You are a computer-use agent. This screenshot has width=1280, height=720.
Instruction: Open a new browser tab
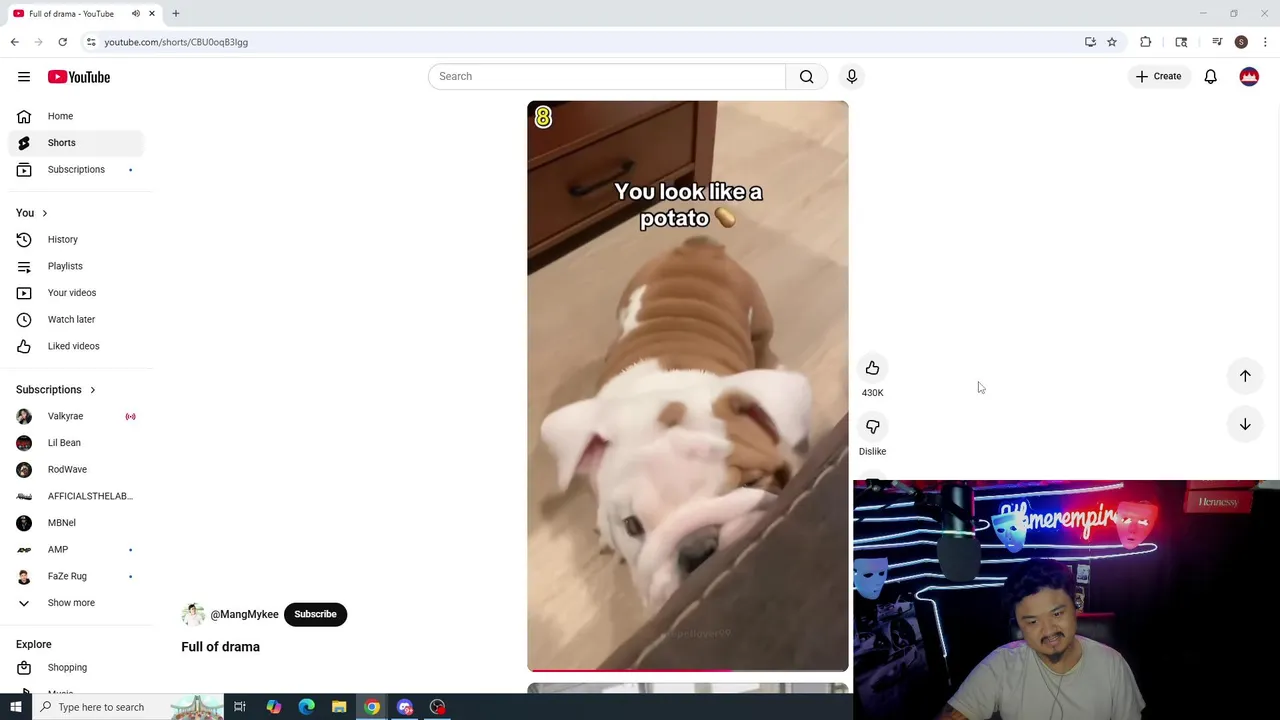[176, 14]
